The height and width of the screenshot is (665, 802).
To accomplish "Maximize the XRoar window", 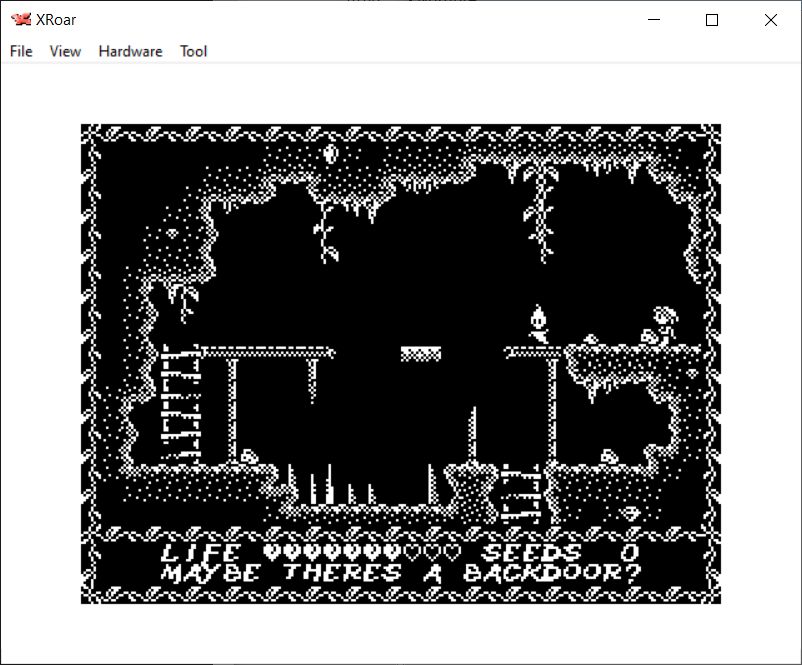I will click(x=712, y=20).
